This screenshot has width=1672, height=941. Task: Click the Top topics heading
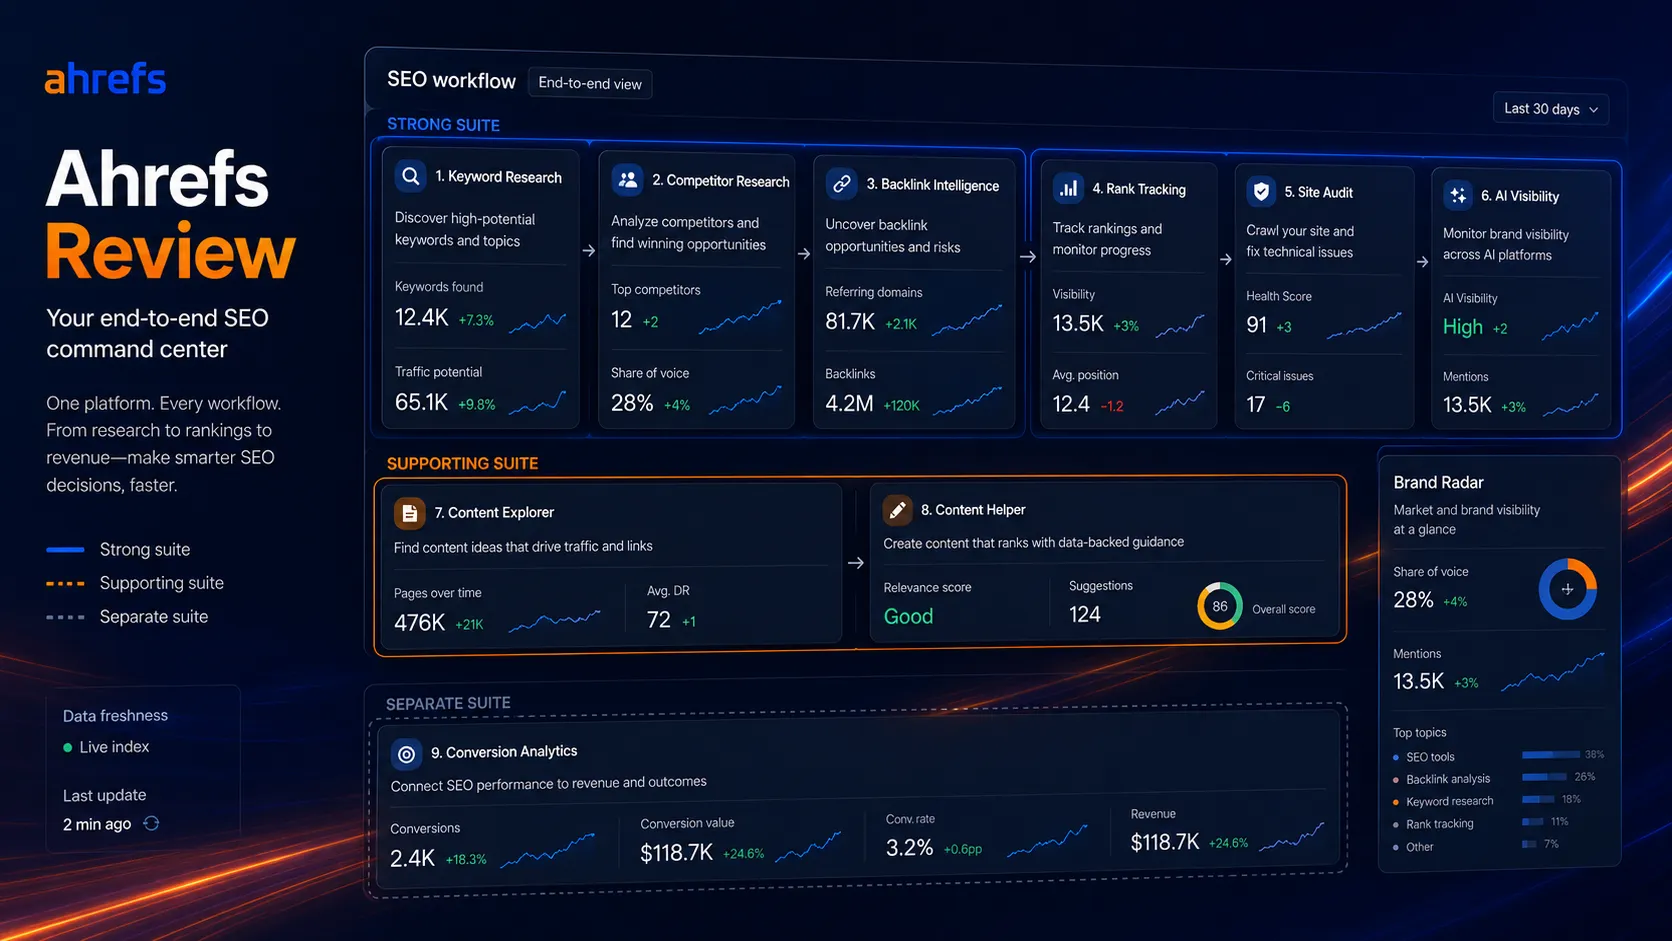(1419, 733)
